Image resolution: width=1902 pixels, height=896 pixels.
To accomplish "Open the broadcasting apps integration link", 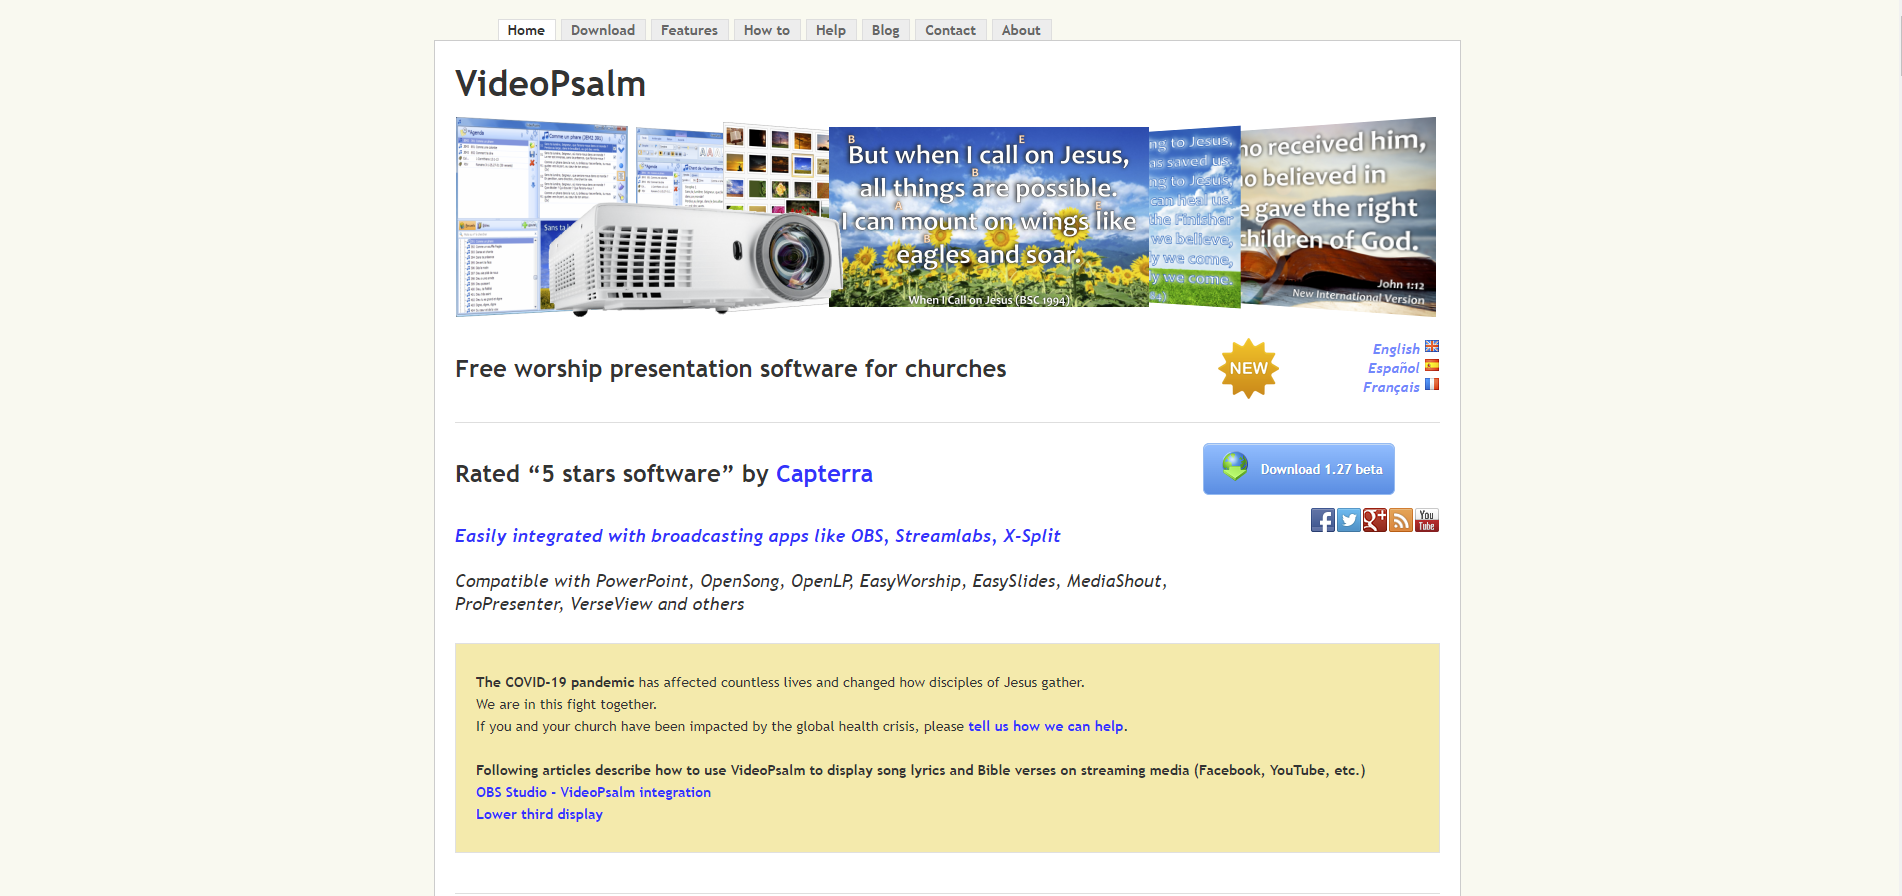I will click(x=757, y=536).
